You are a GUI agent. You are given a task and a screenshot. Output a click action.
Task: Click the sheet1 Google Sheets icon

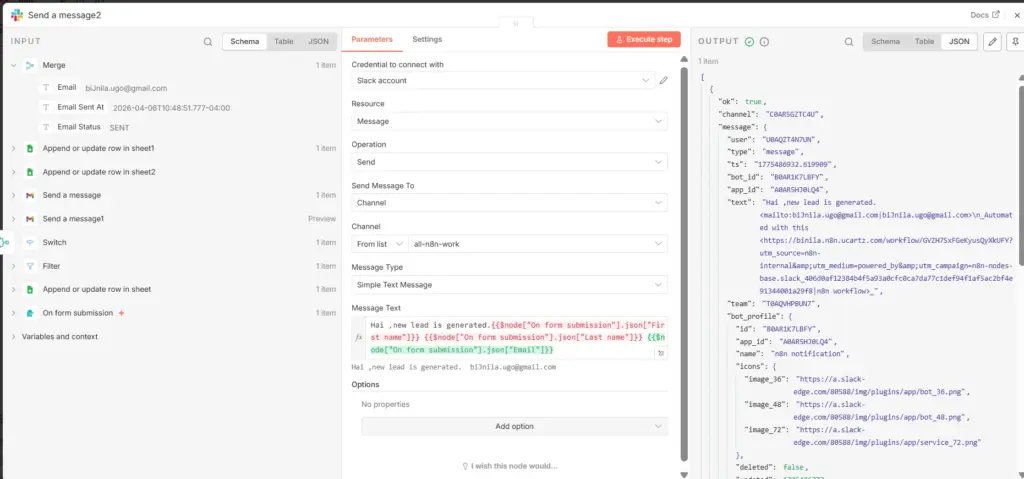[29, 149]
